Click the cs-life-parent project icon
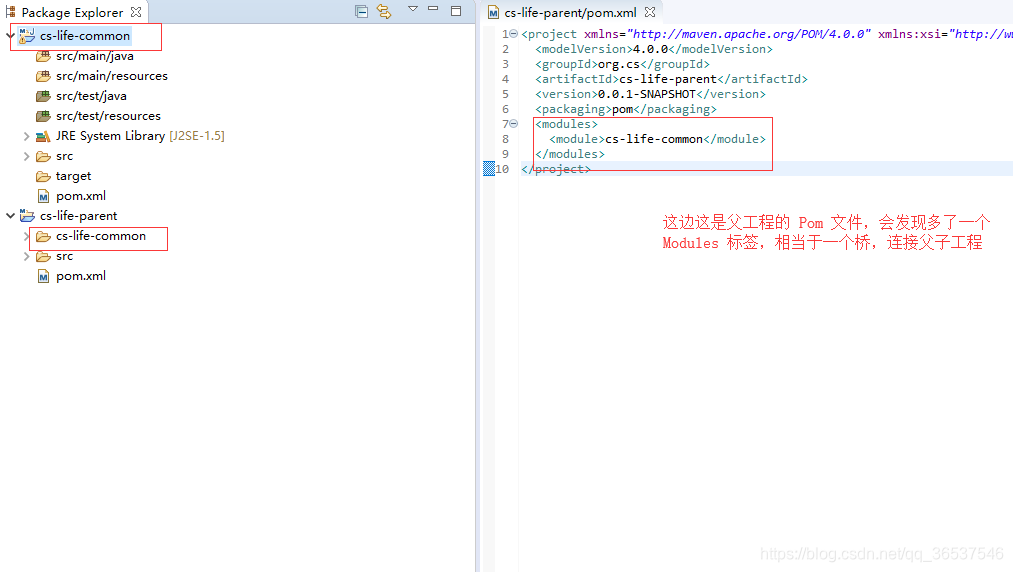Image resolution: width=1013 pixels, height=572 pixels. 26,215
